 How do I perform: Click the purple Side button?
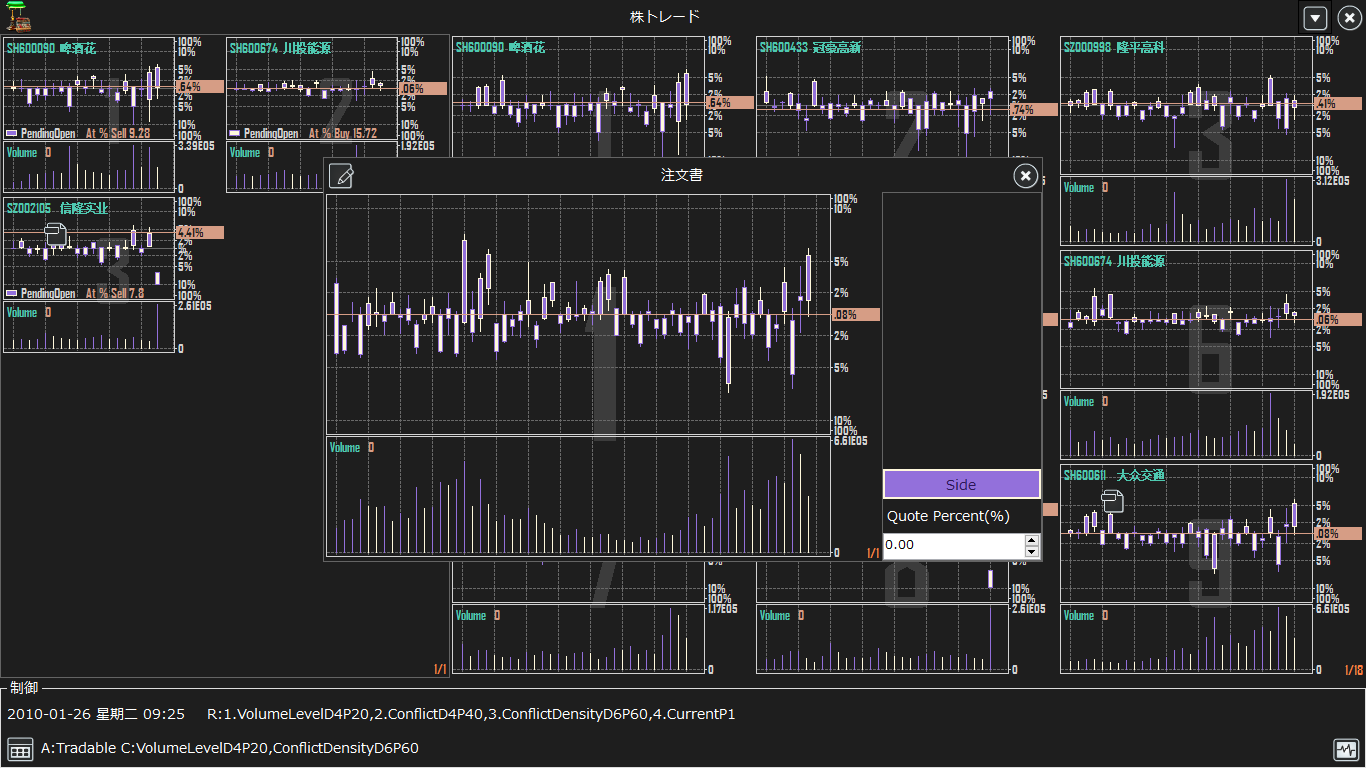point(961,484)
